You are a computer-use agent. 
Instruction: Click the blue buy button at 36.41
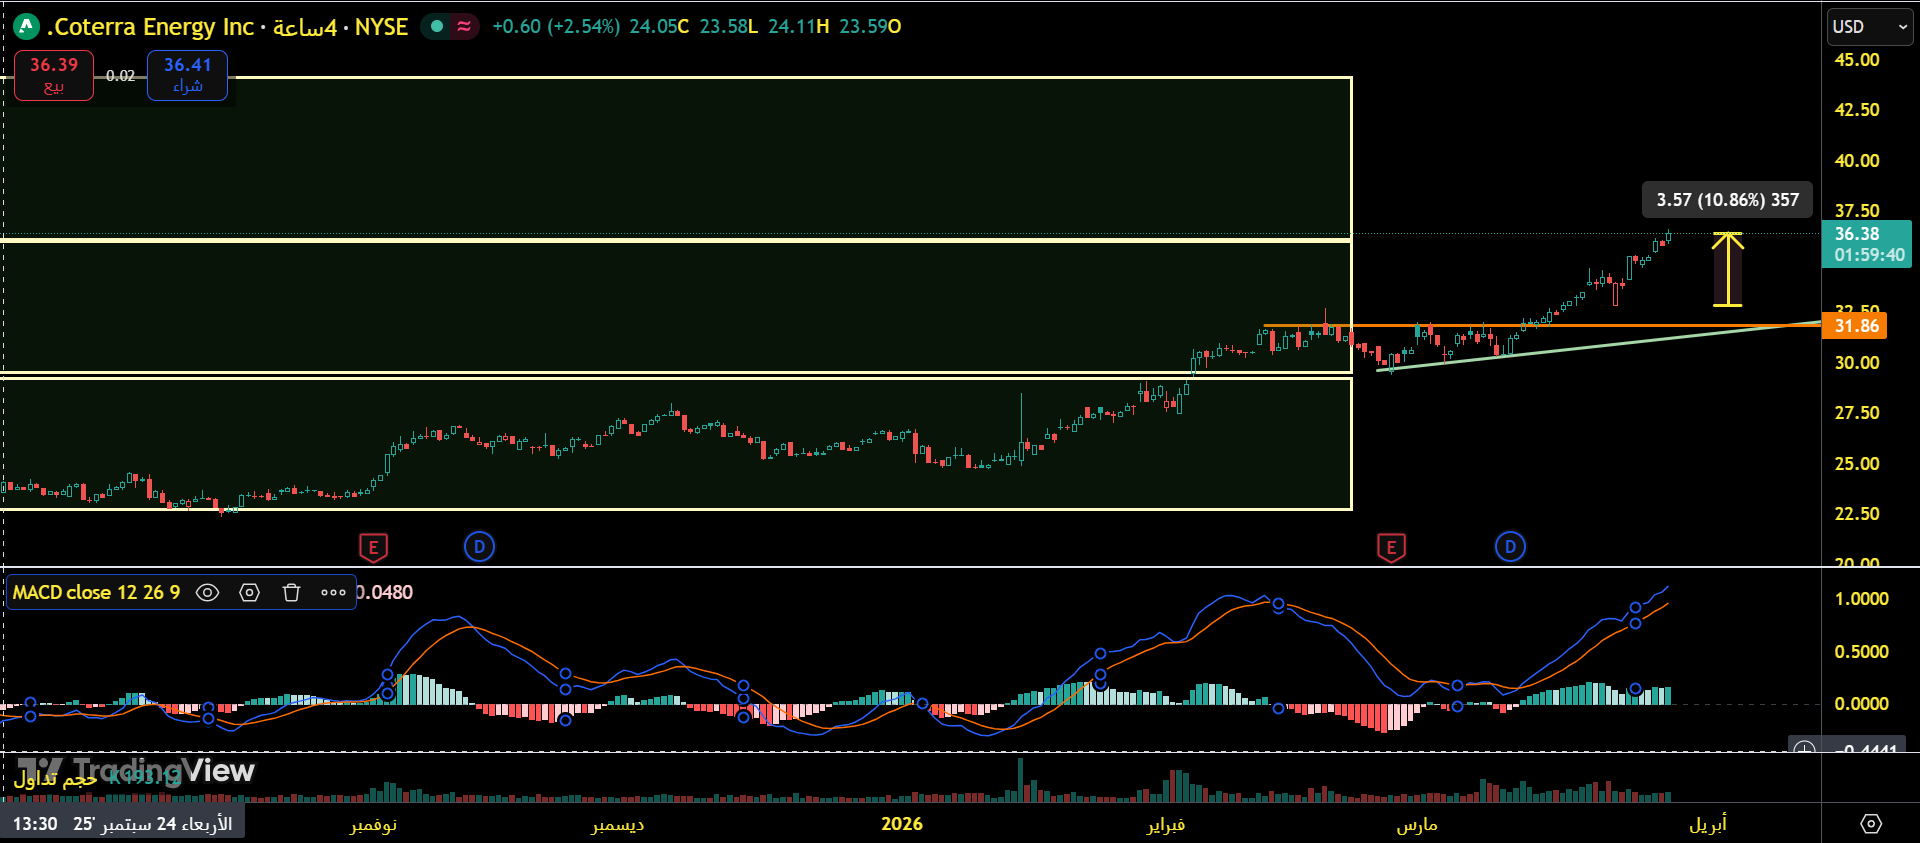tap(187, 76)
